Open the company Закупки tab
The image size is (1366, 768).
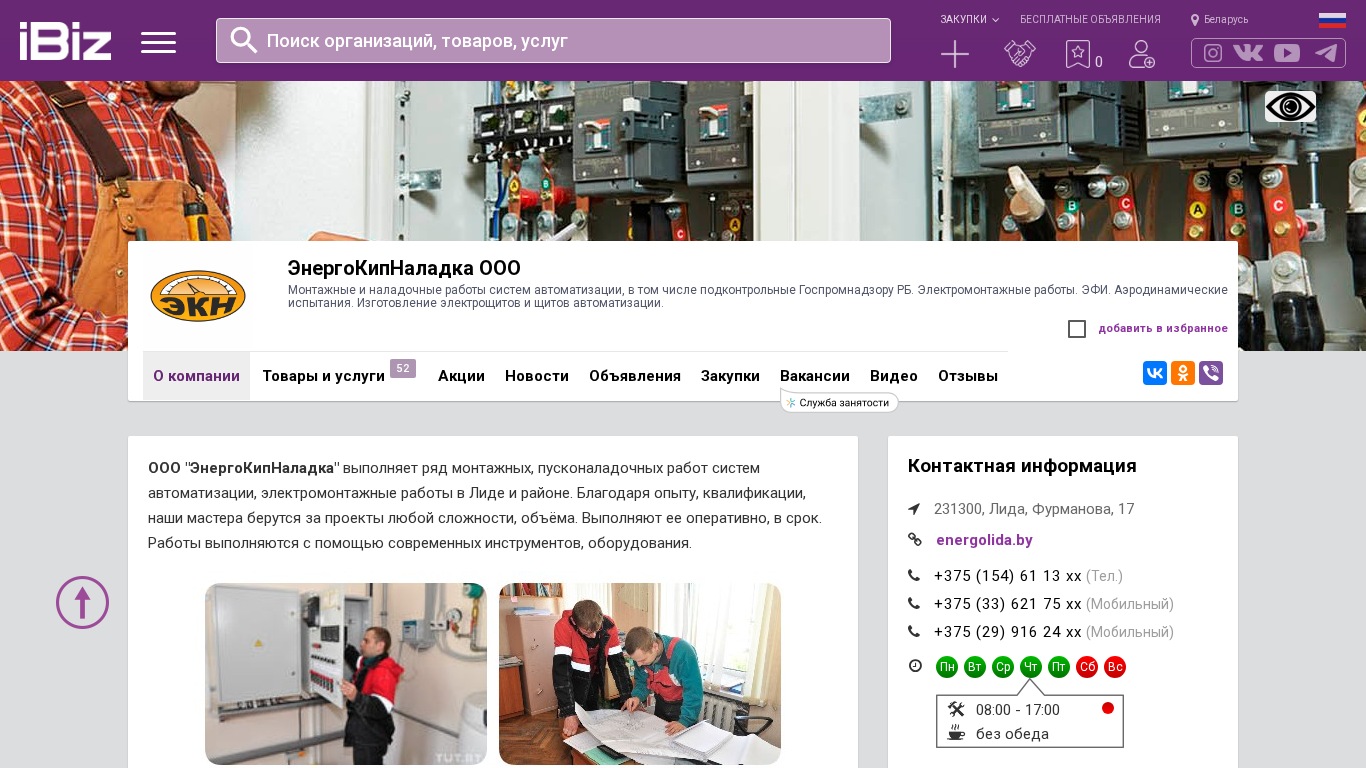pyautogui.click(x=730, y=376)
